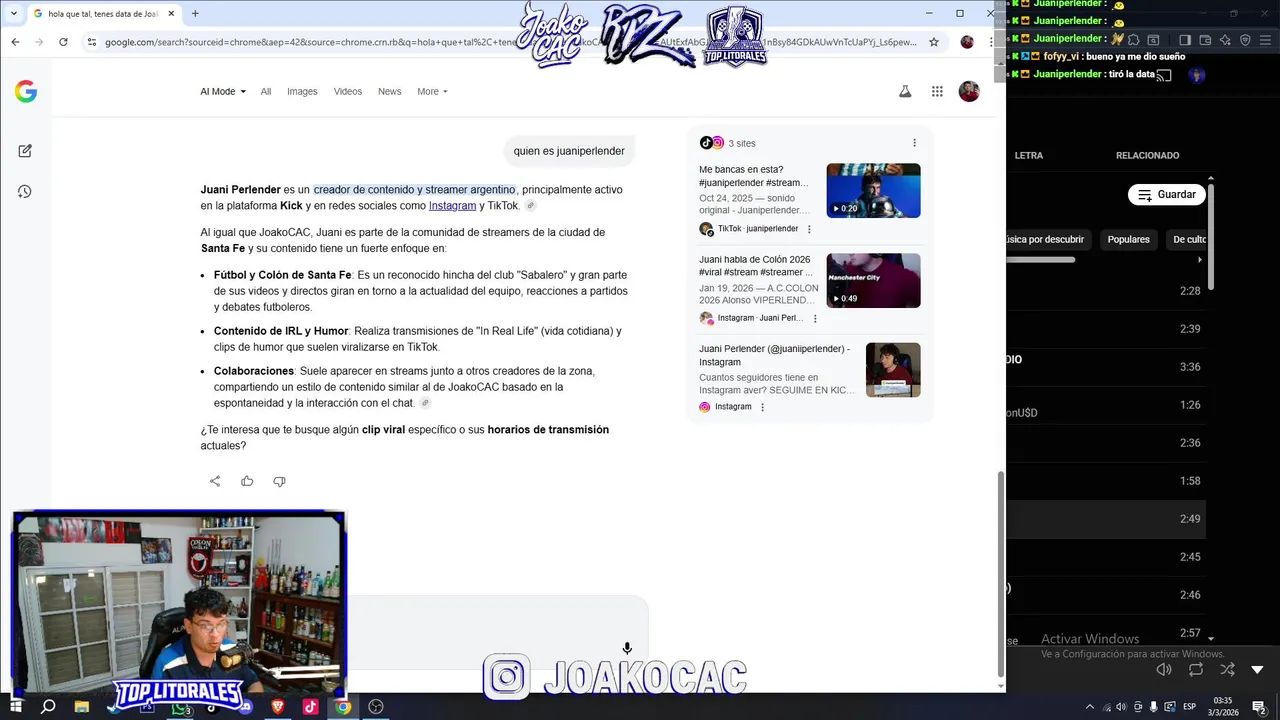Open the RELACIONADO tab in music player

click(1147, 155)
